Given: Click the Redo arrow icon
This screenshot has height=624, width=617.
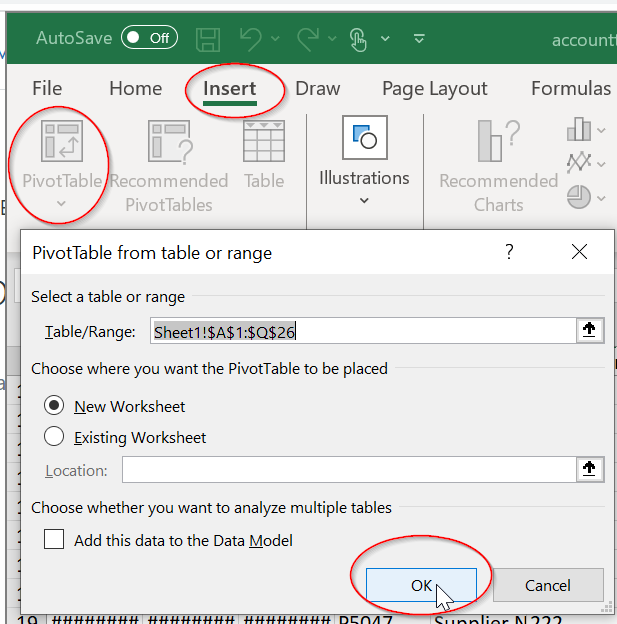Looking at the screenshot, I should 308,39.
